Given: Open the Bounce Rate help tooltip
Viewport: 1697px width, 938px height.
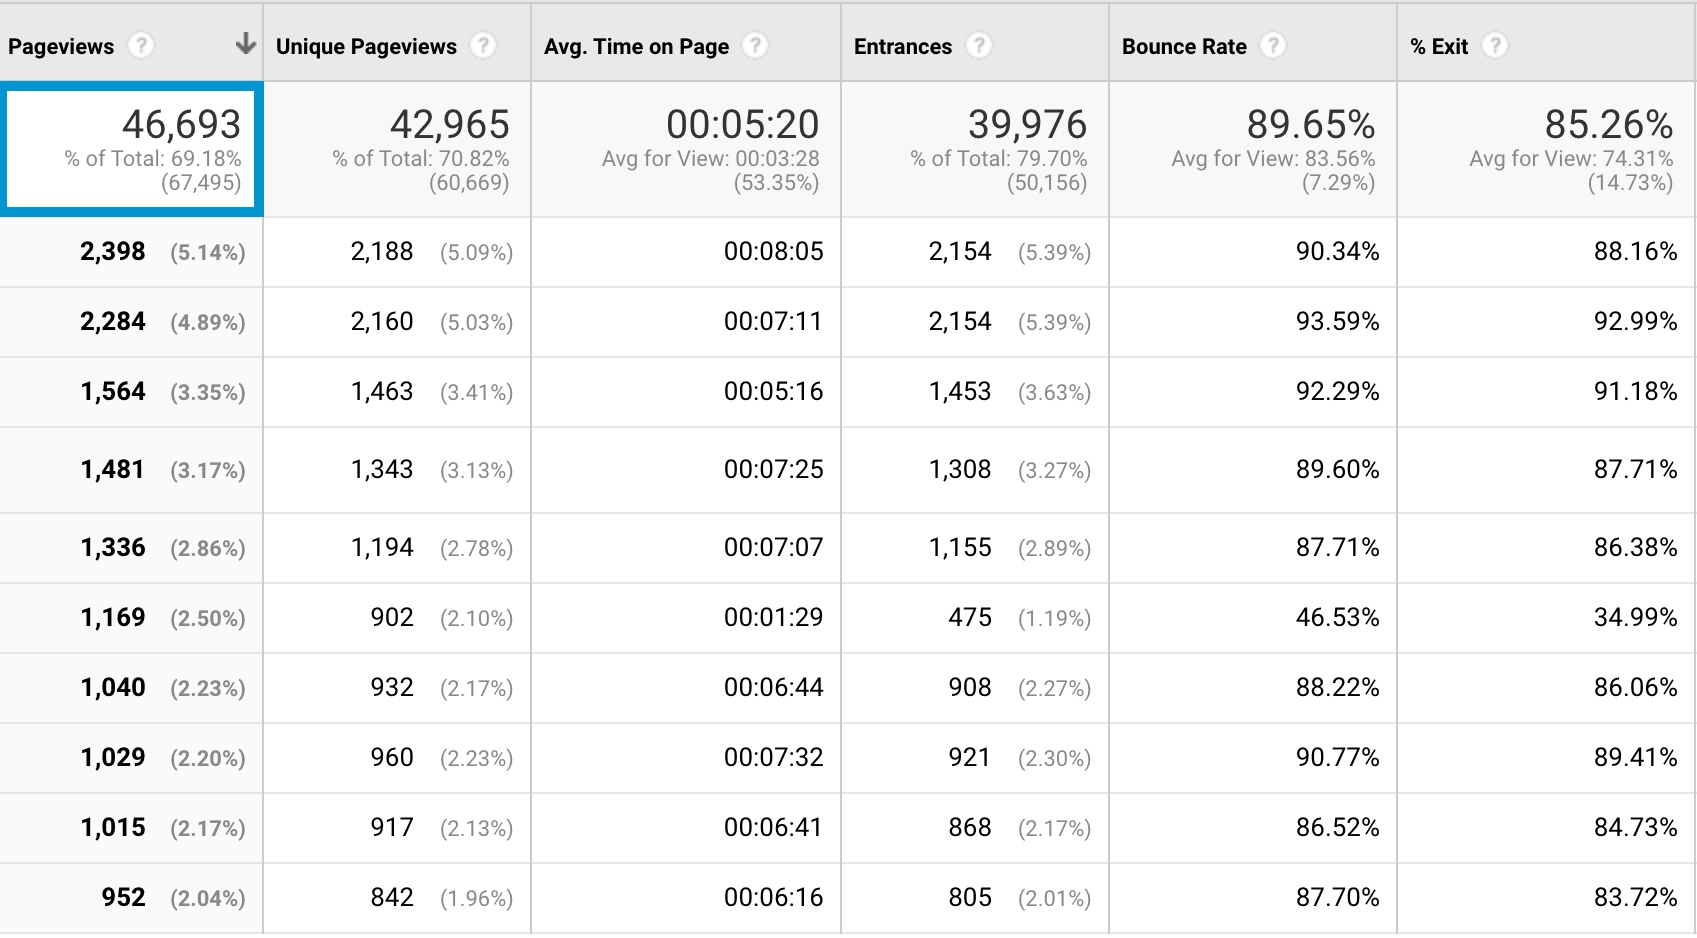Looking at the screenshot, I should pos(1274,45).
